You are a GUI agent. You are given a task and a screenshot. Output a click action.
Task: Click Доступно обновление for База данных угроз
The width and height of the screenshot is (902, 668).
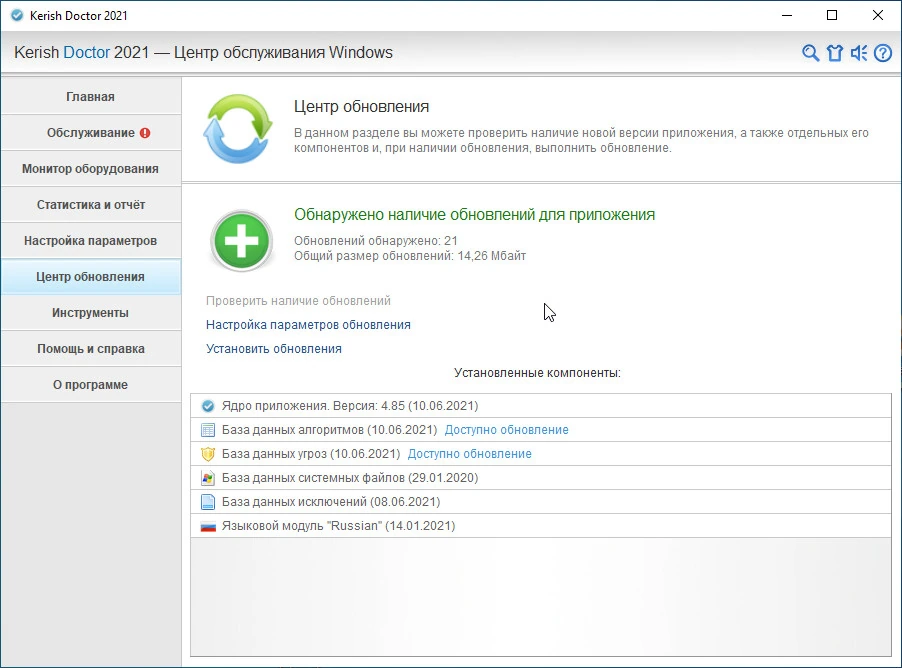click(x=469, y=454)
